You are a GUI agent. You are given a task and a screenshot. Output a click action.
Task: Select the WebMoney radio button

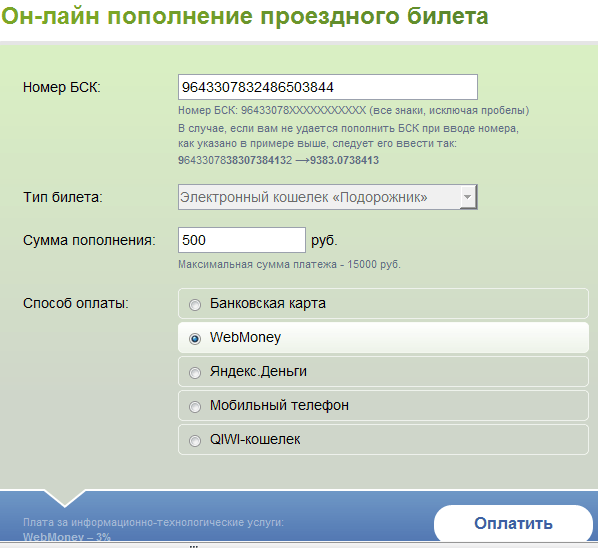click(x=195, y=339)
